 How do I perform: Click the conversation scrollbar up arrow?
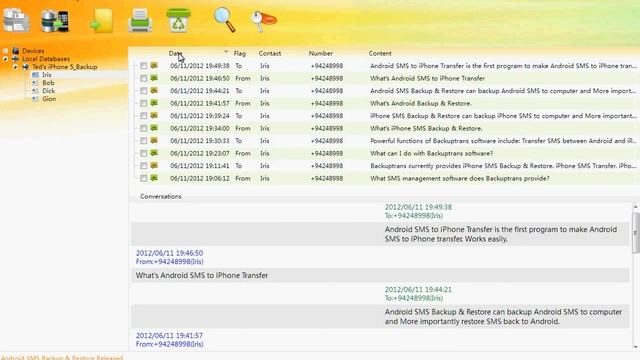click(x=636, y=207)
